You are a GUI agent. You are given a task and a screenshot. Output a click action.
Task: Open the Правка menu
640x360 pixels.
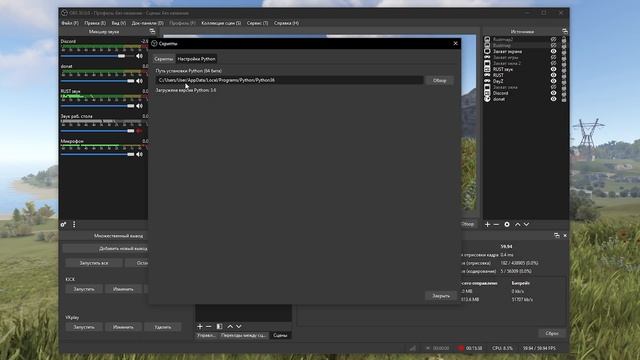95,23
